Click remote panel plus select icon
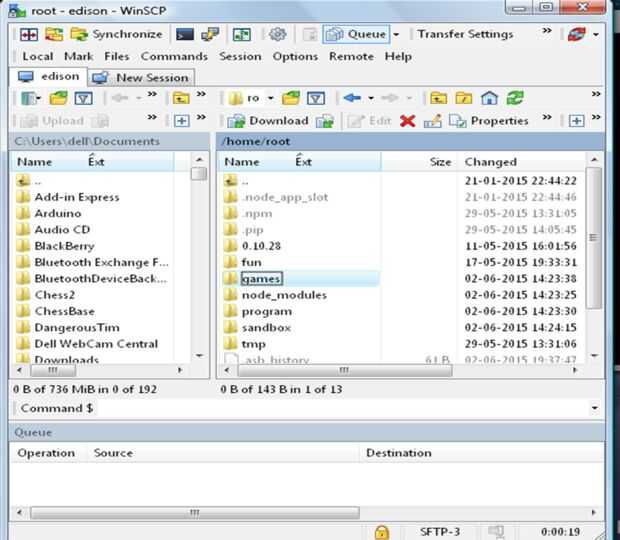620x540 pixels. 576,121
